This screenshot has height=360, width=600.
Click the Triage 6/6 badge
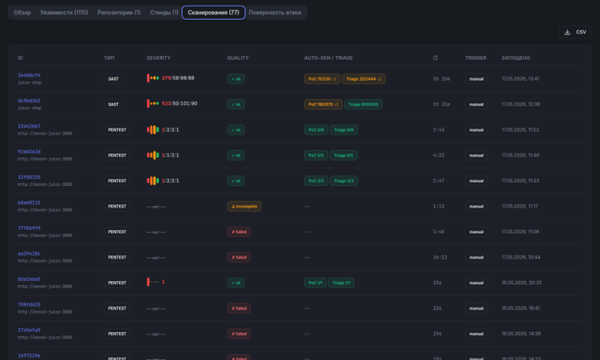click(344, 130)
